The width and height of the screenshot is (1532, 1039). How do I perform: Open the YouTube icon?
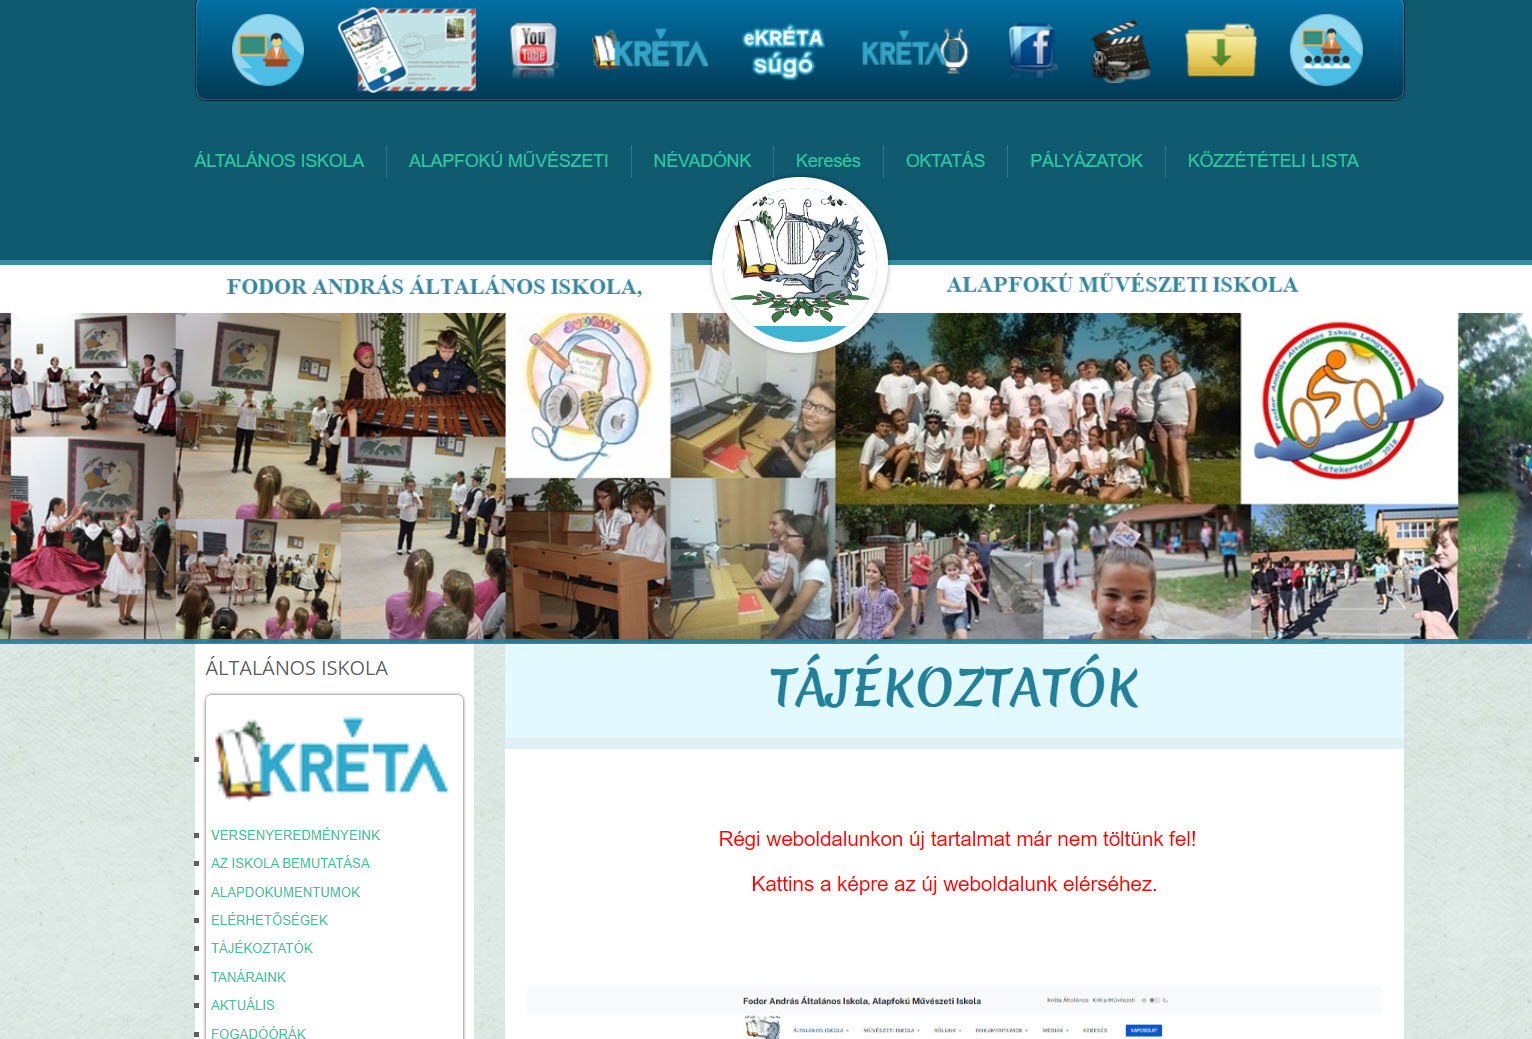tap(534, 50)
